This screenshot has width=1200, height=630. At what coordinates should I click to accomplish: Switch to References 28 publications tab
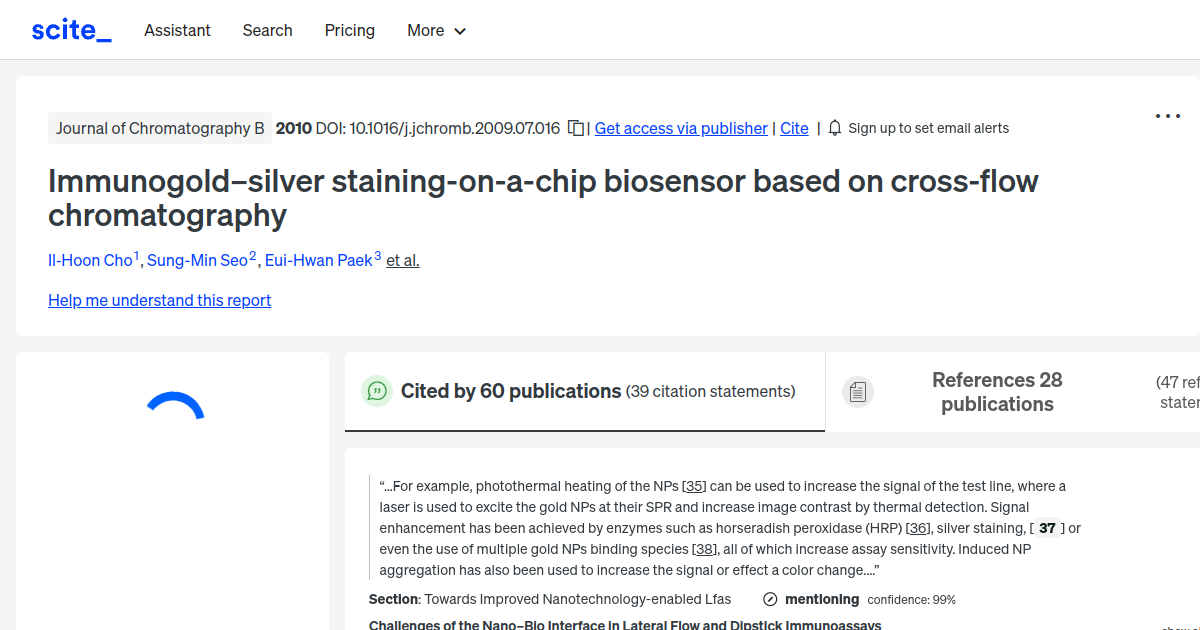tap(996, 392)
